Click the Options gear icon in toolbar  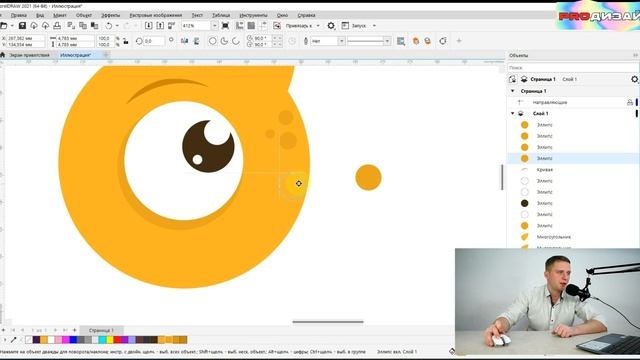click(x=331, y=26)
